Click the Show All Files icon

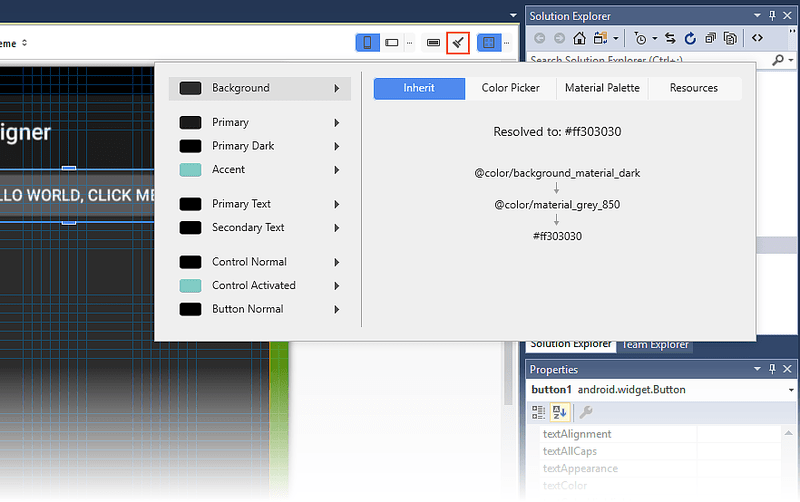730,38
